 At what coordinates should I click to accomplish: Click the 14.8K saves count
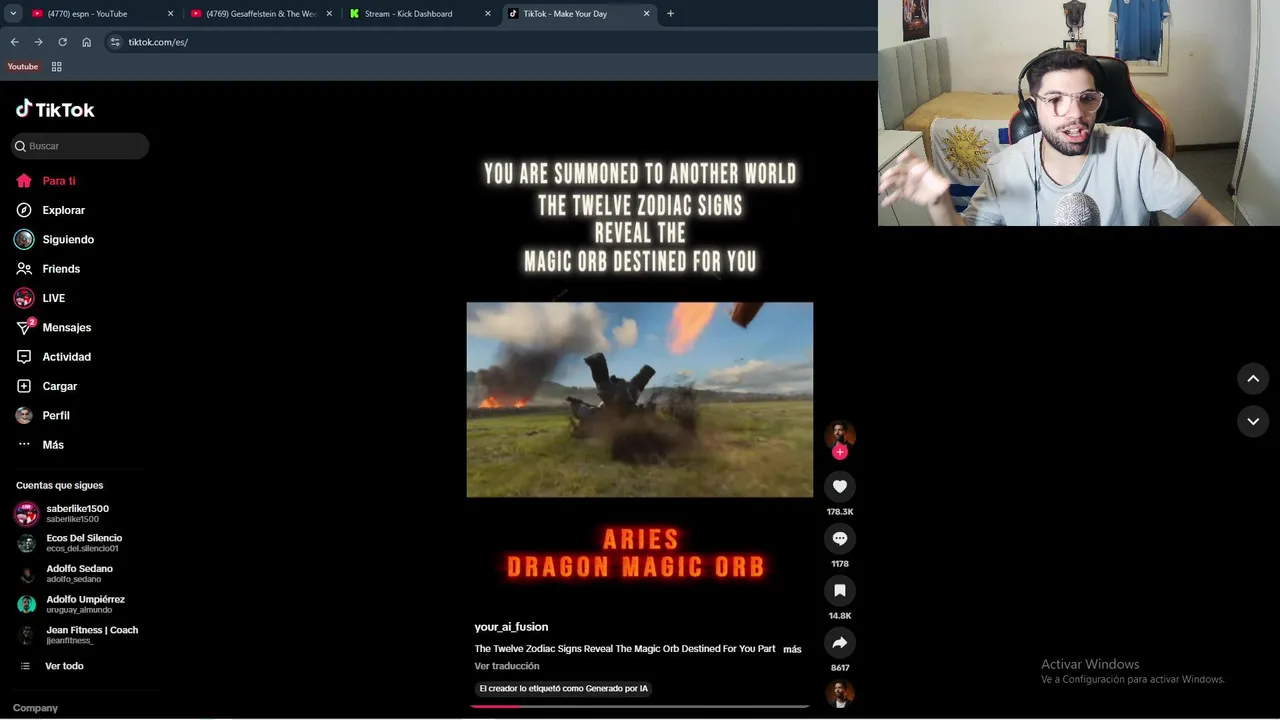coord(840,616)
